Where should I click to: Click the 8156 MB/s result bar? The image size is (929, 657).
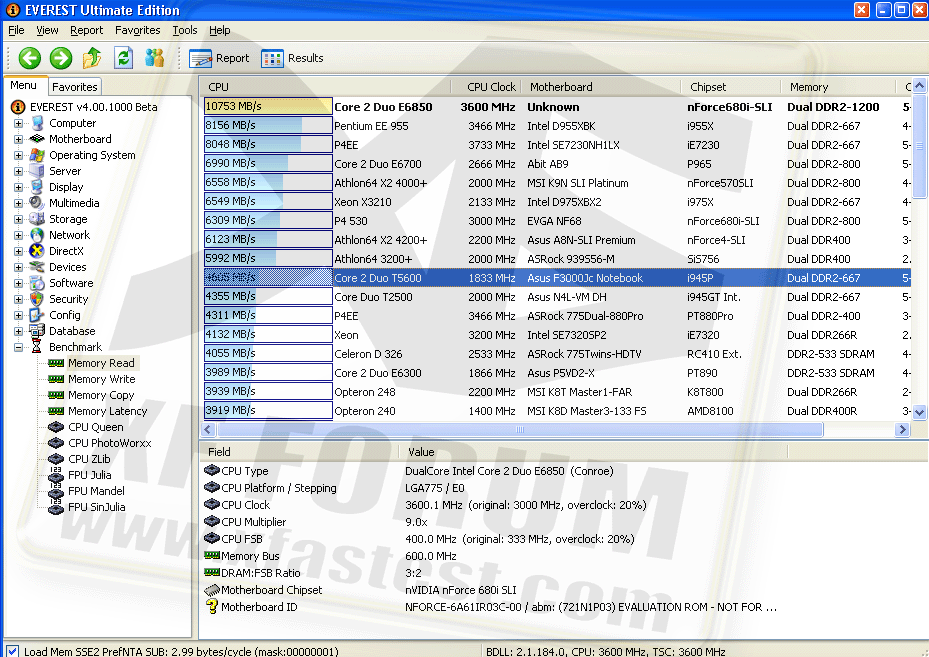[x=268, y=126]
